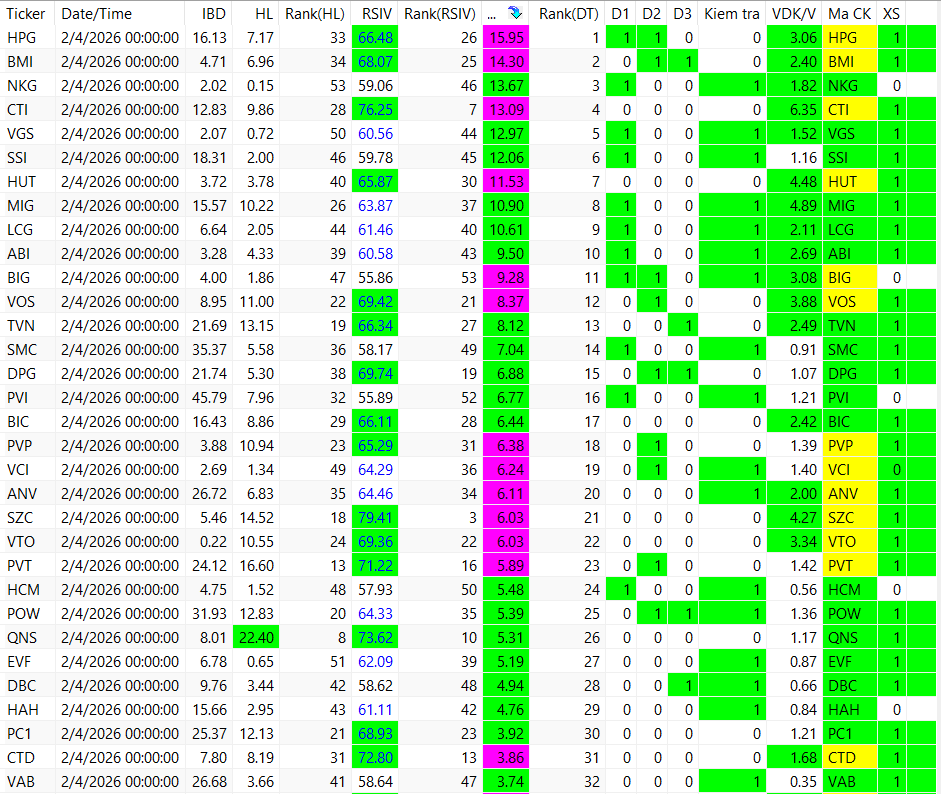Click green cell 13.67 in NKG row
The width and height of the screenshot is (941, 794).
506,86
